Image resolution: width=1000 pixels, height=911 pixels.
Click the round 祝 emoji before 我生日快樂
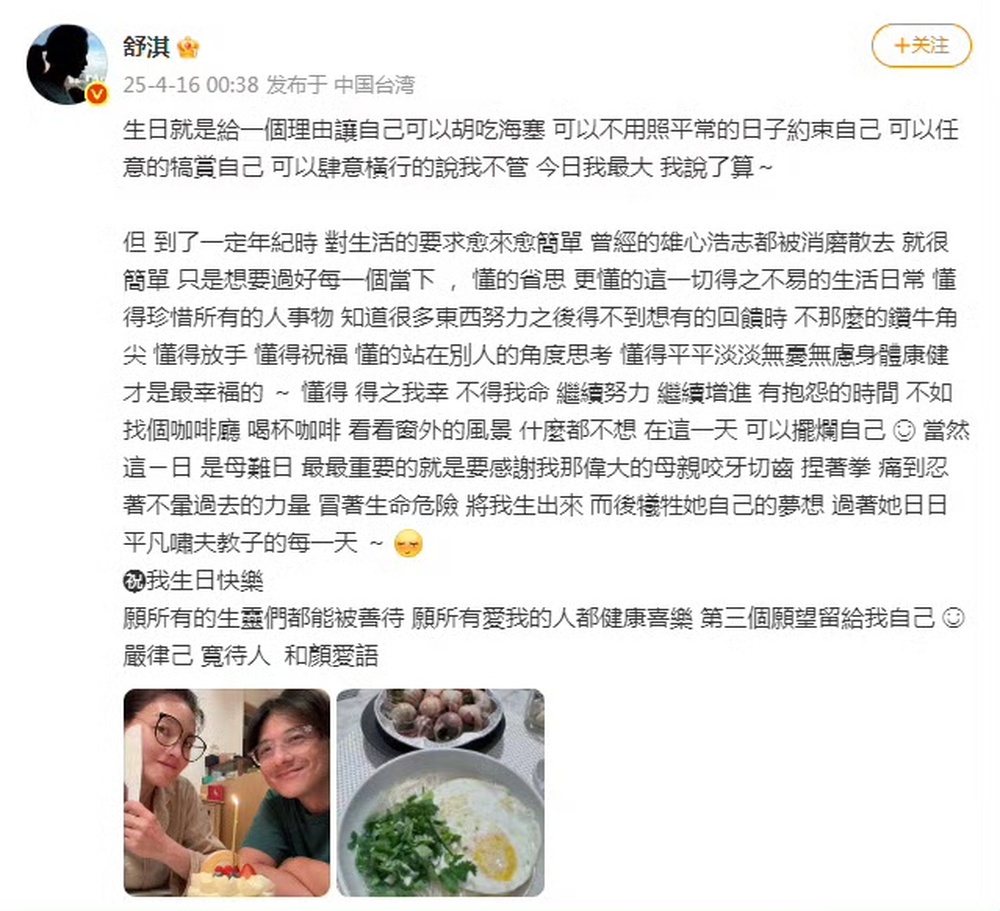pos(134,581)
